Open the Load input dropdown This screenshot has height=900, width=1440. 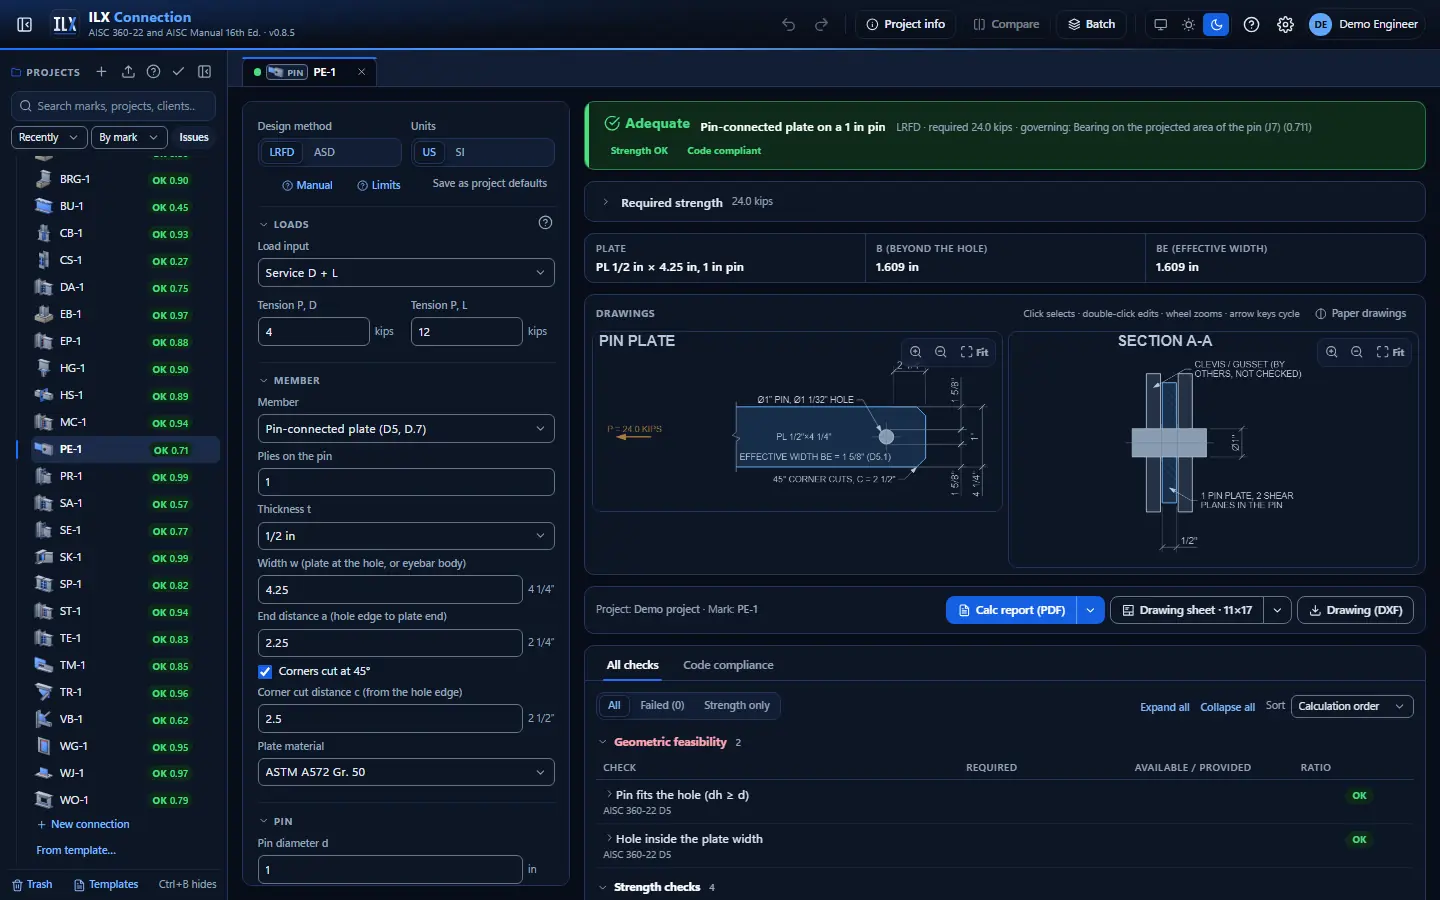(406, 273)
